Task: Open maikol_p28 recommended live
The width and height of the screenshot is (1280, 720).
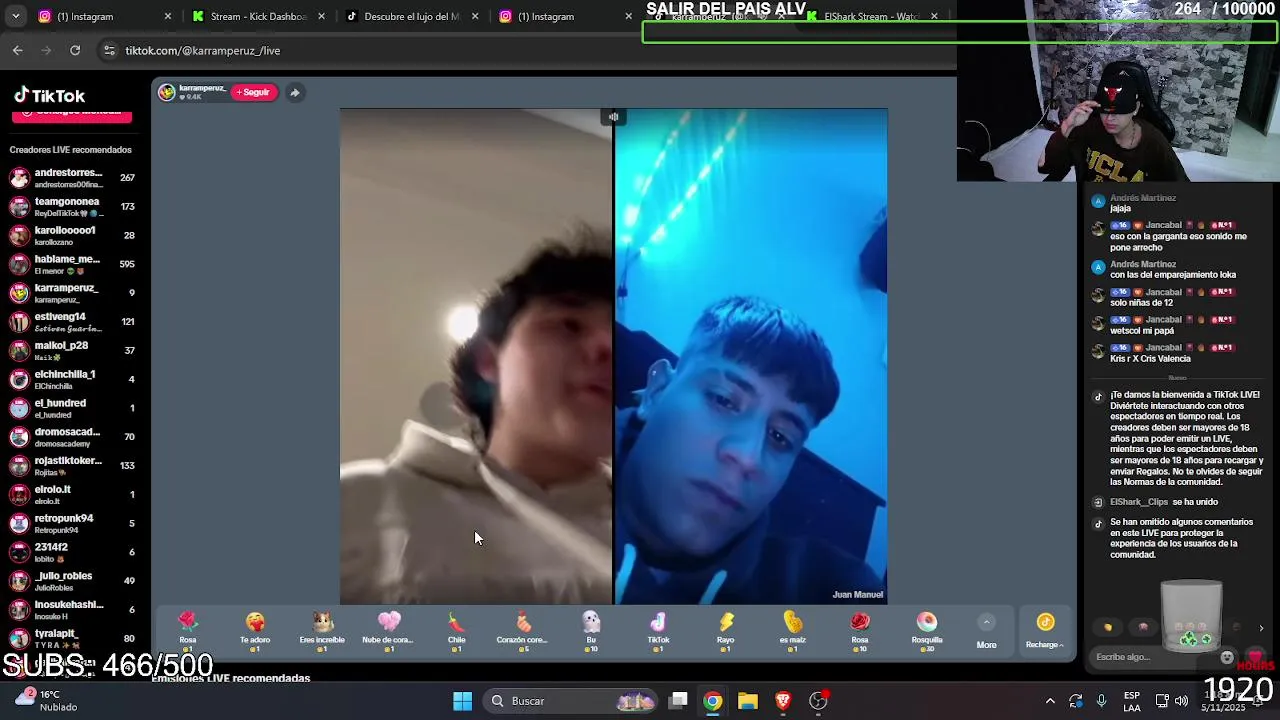Action: [72, 350]
